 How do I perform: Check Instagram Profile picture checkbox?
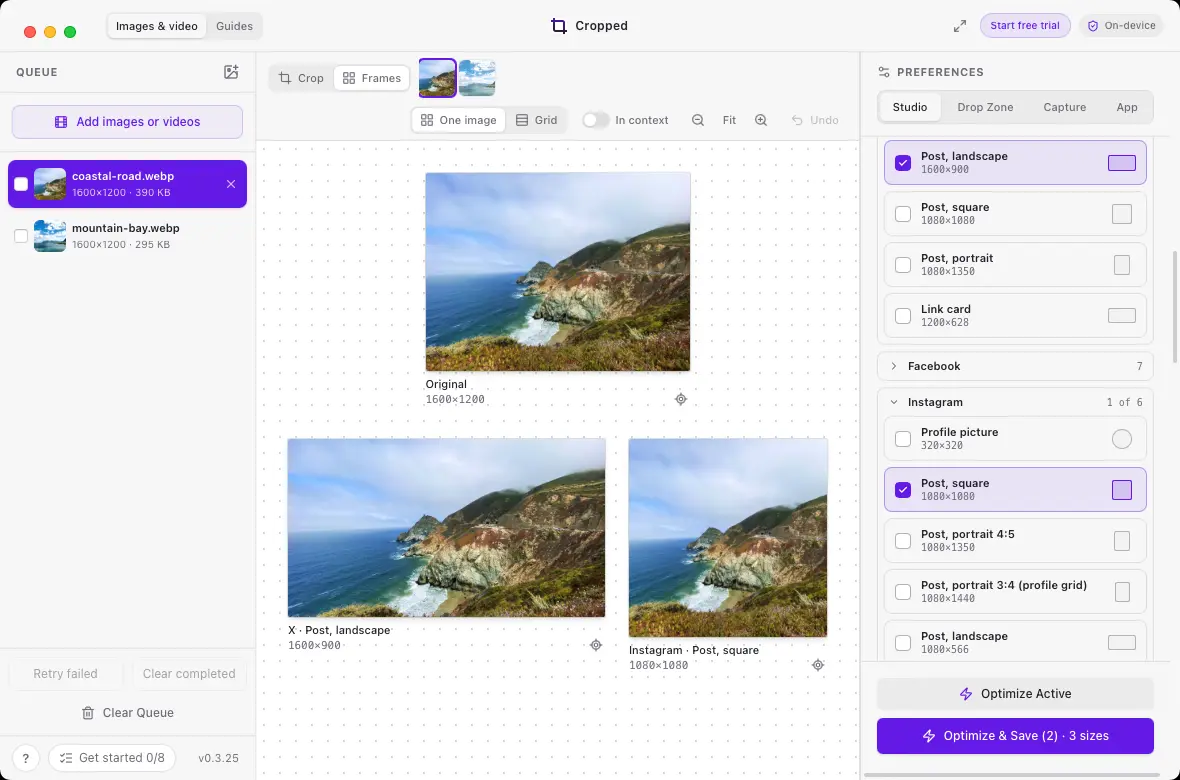(x=902, y=439)
